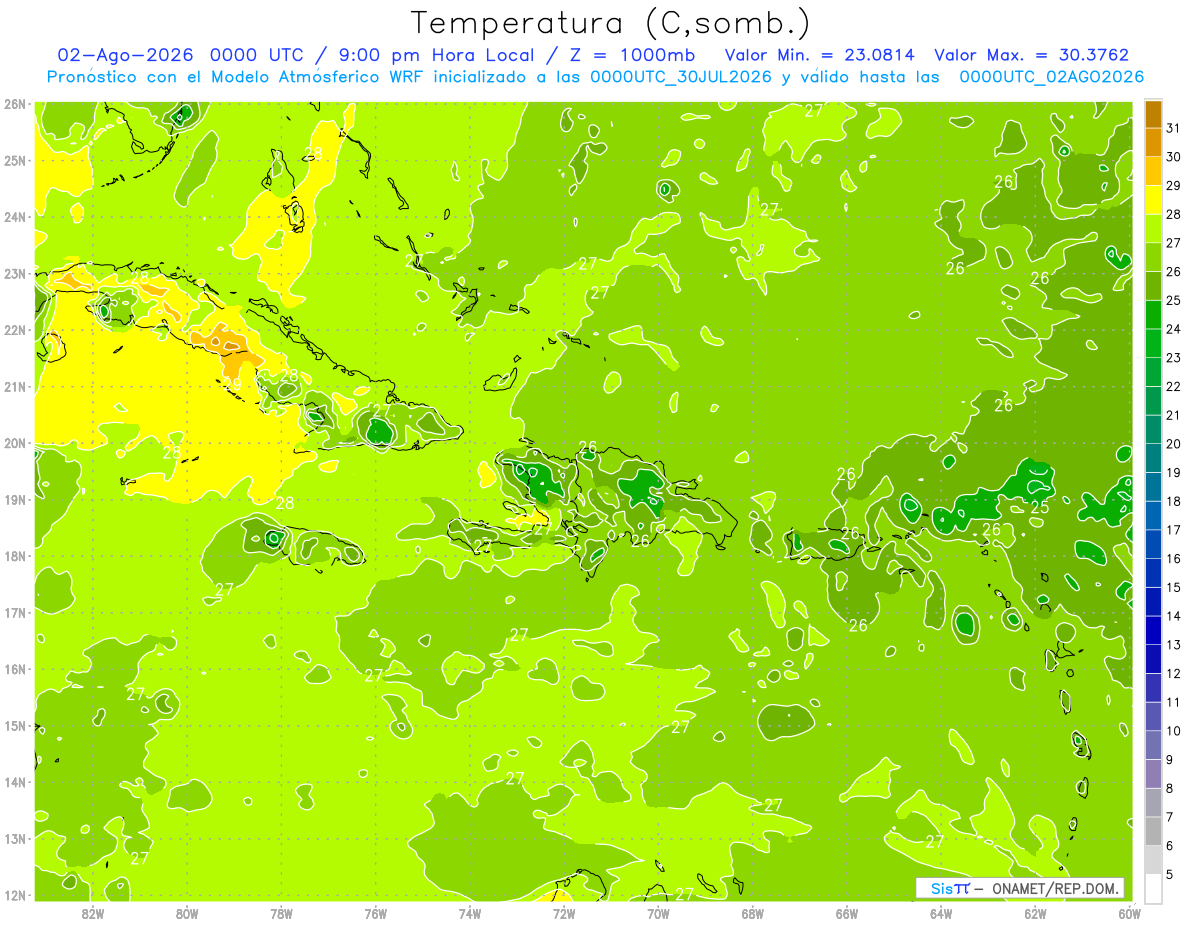Image resolution: width=1200 pixels, height=927 pixels.
Task: Select the yellow color scale swatch between 28 and 29
Action: pos(1153,200)
